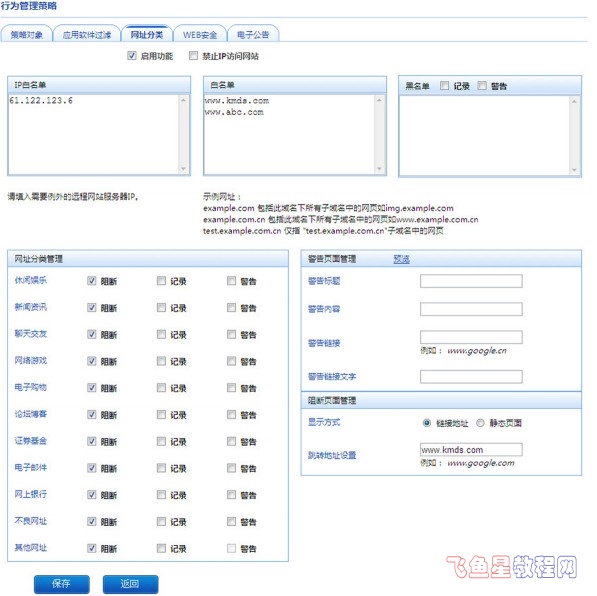Check the 黑名单 警告 checkbox
This screenshot has height=596, width=597.
tap(482, 85)
